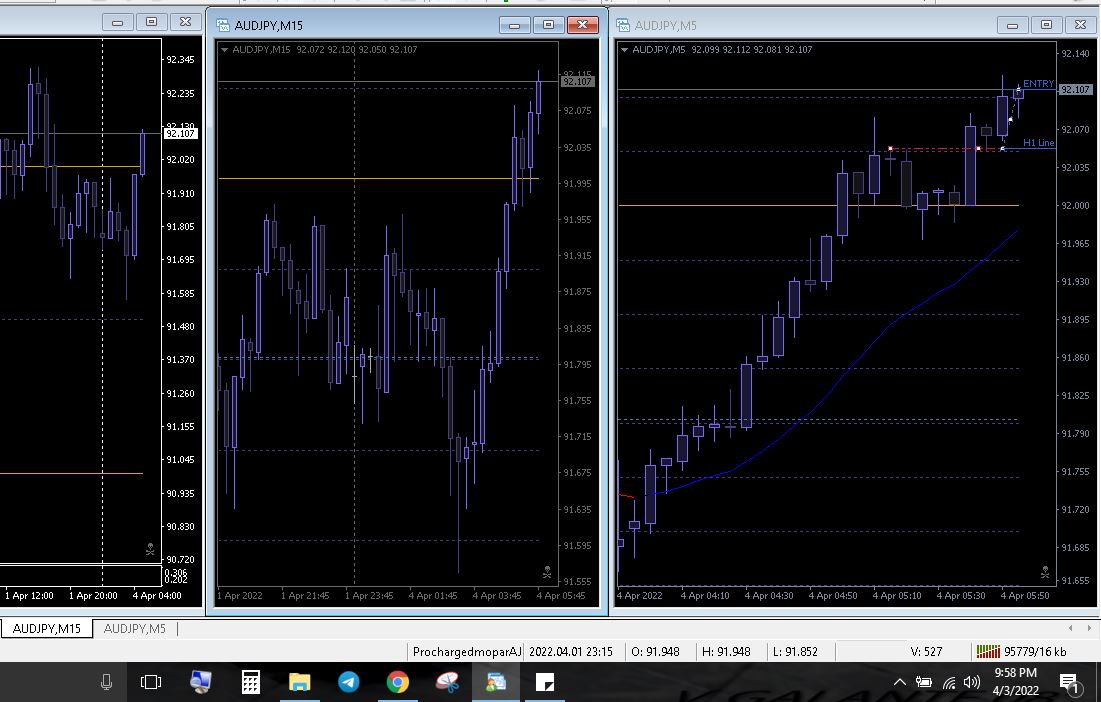Open the Wi-Fi network tray icon
Screen dimensions: 1101x702
(x=949, y=682)
